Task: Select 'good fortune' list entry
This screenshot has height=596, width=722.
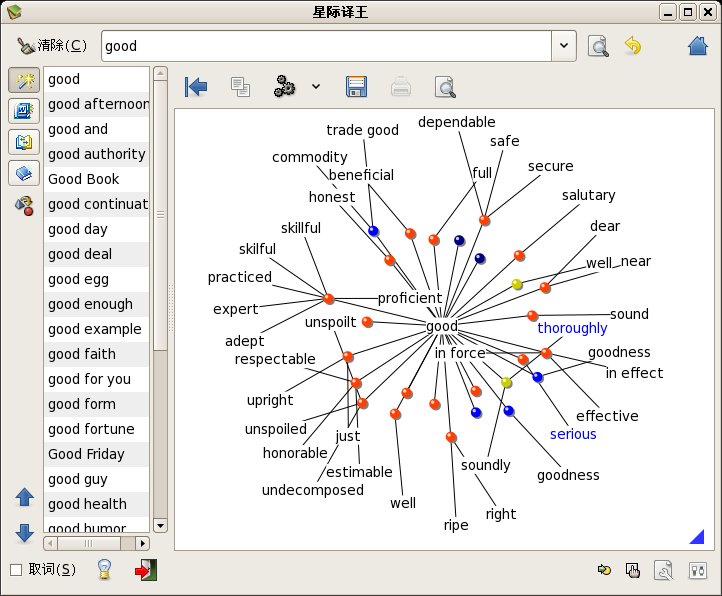Action: (x=96, y=429)
